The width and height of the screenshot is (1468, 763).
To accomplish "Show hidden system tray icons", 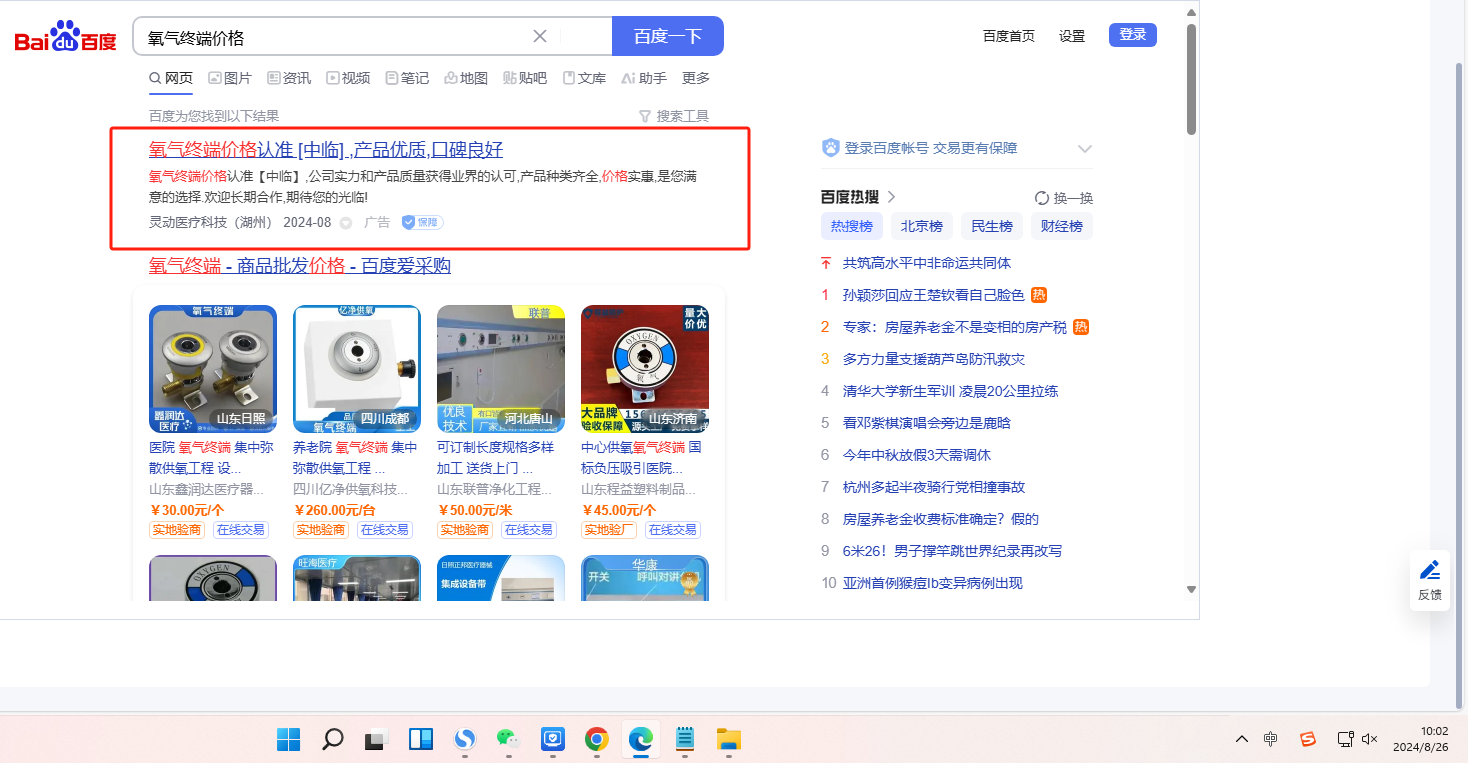I will (1242, 739).
